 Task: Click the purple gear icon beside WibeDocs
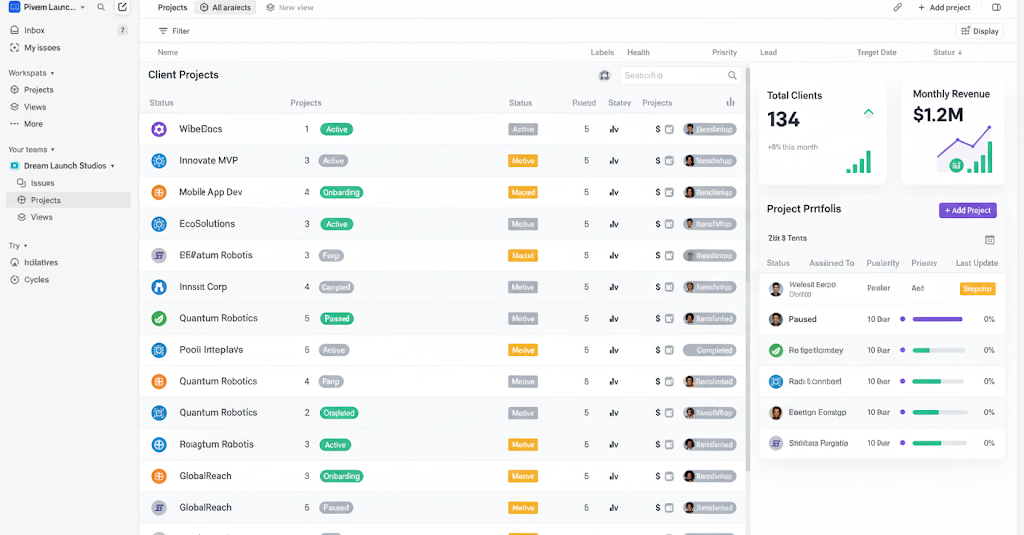click(158, 129)
